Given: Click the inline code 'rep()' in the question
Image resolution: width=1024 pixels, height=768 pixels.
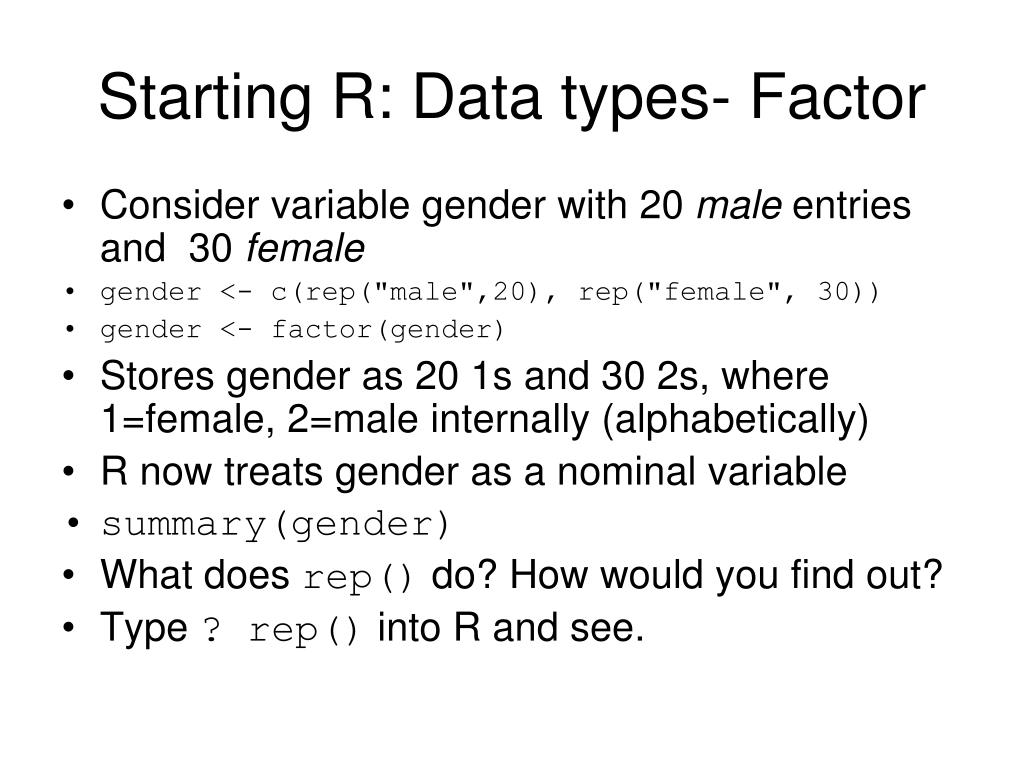Looking at the screenshot, I should (359, 579).
